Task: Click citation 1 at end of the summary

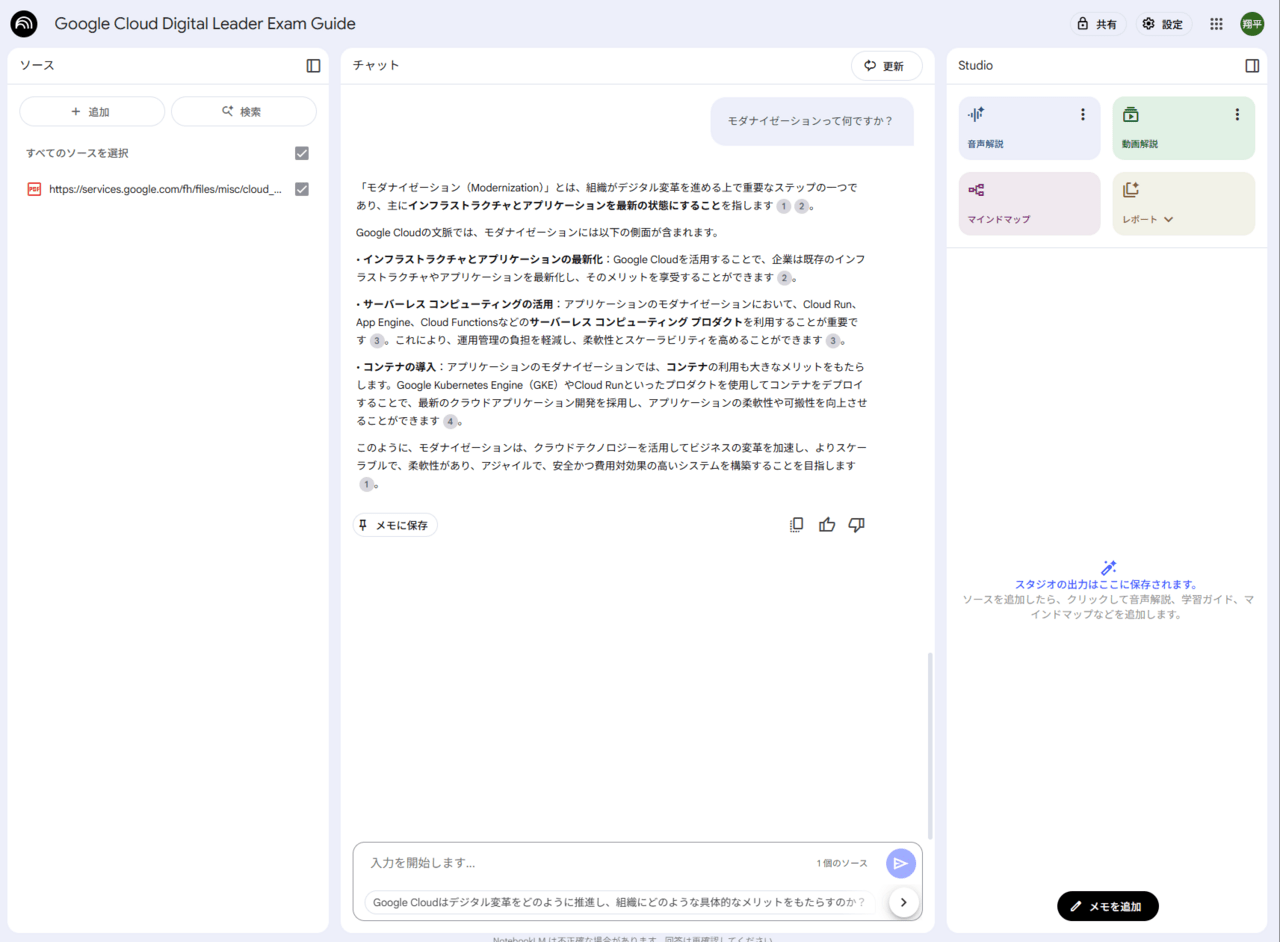Action: pos(366,485)
